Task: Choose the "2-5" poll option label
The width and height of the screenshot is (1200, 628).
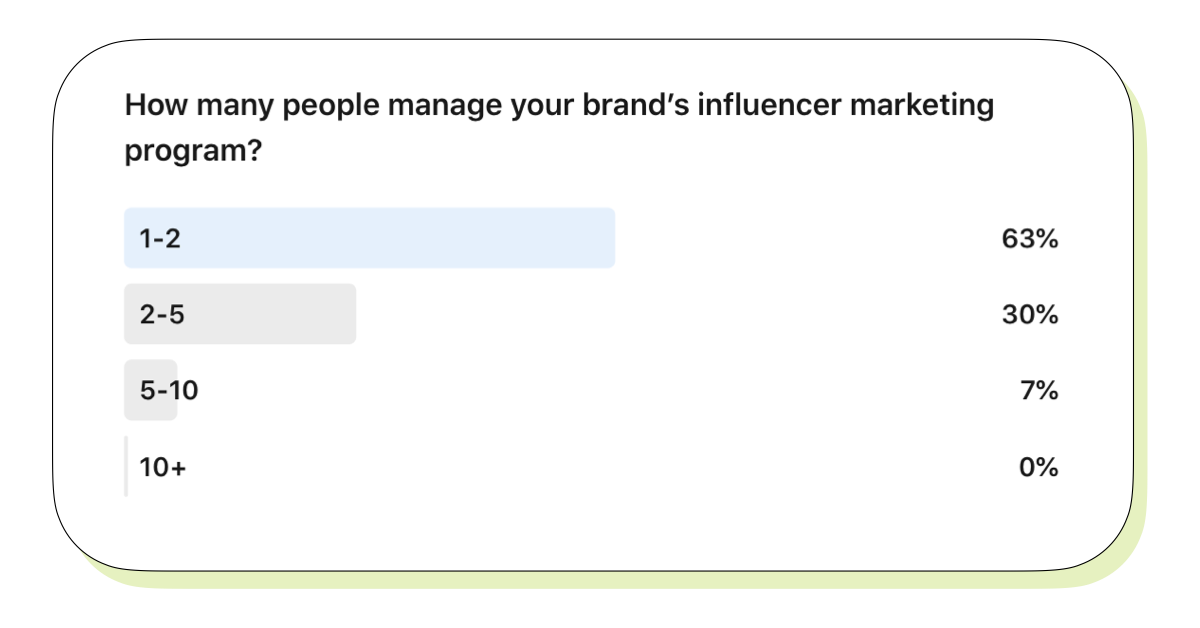Action: pyautogui.click(x=162, y=315)
